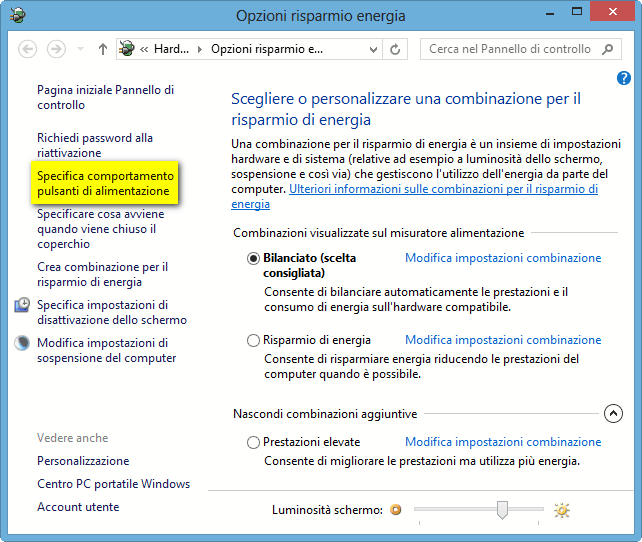Click the Back navigation arrow
642x542 pixels.
27,49
